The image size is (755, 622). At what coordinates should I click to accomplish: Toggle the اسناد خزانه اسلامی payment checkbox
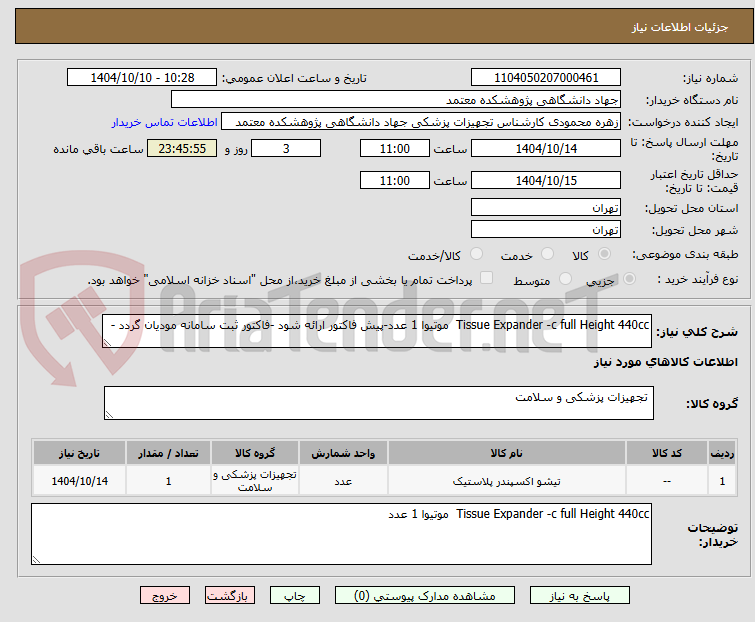pyautogui.click(x=486, y=278)
